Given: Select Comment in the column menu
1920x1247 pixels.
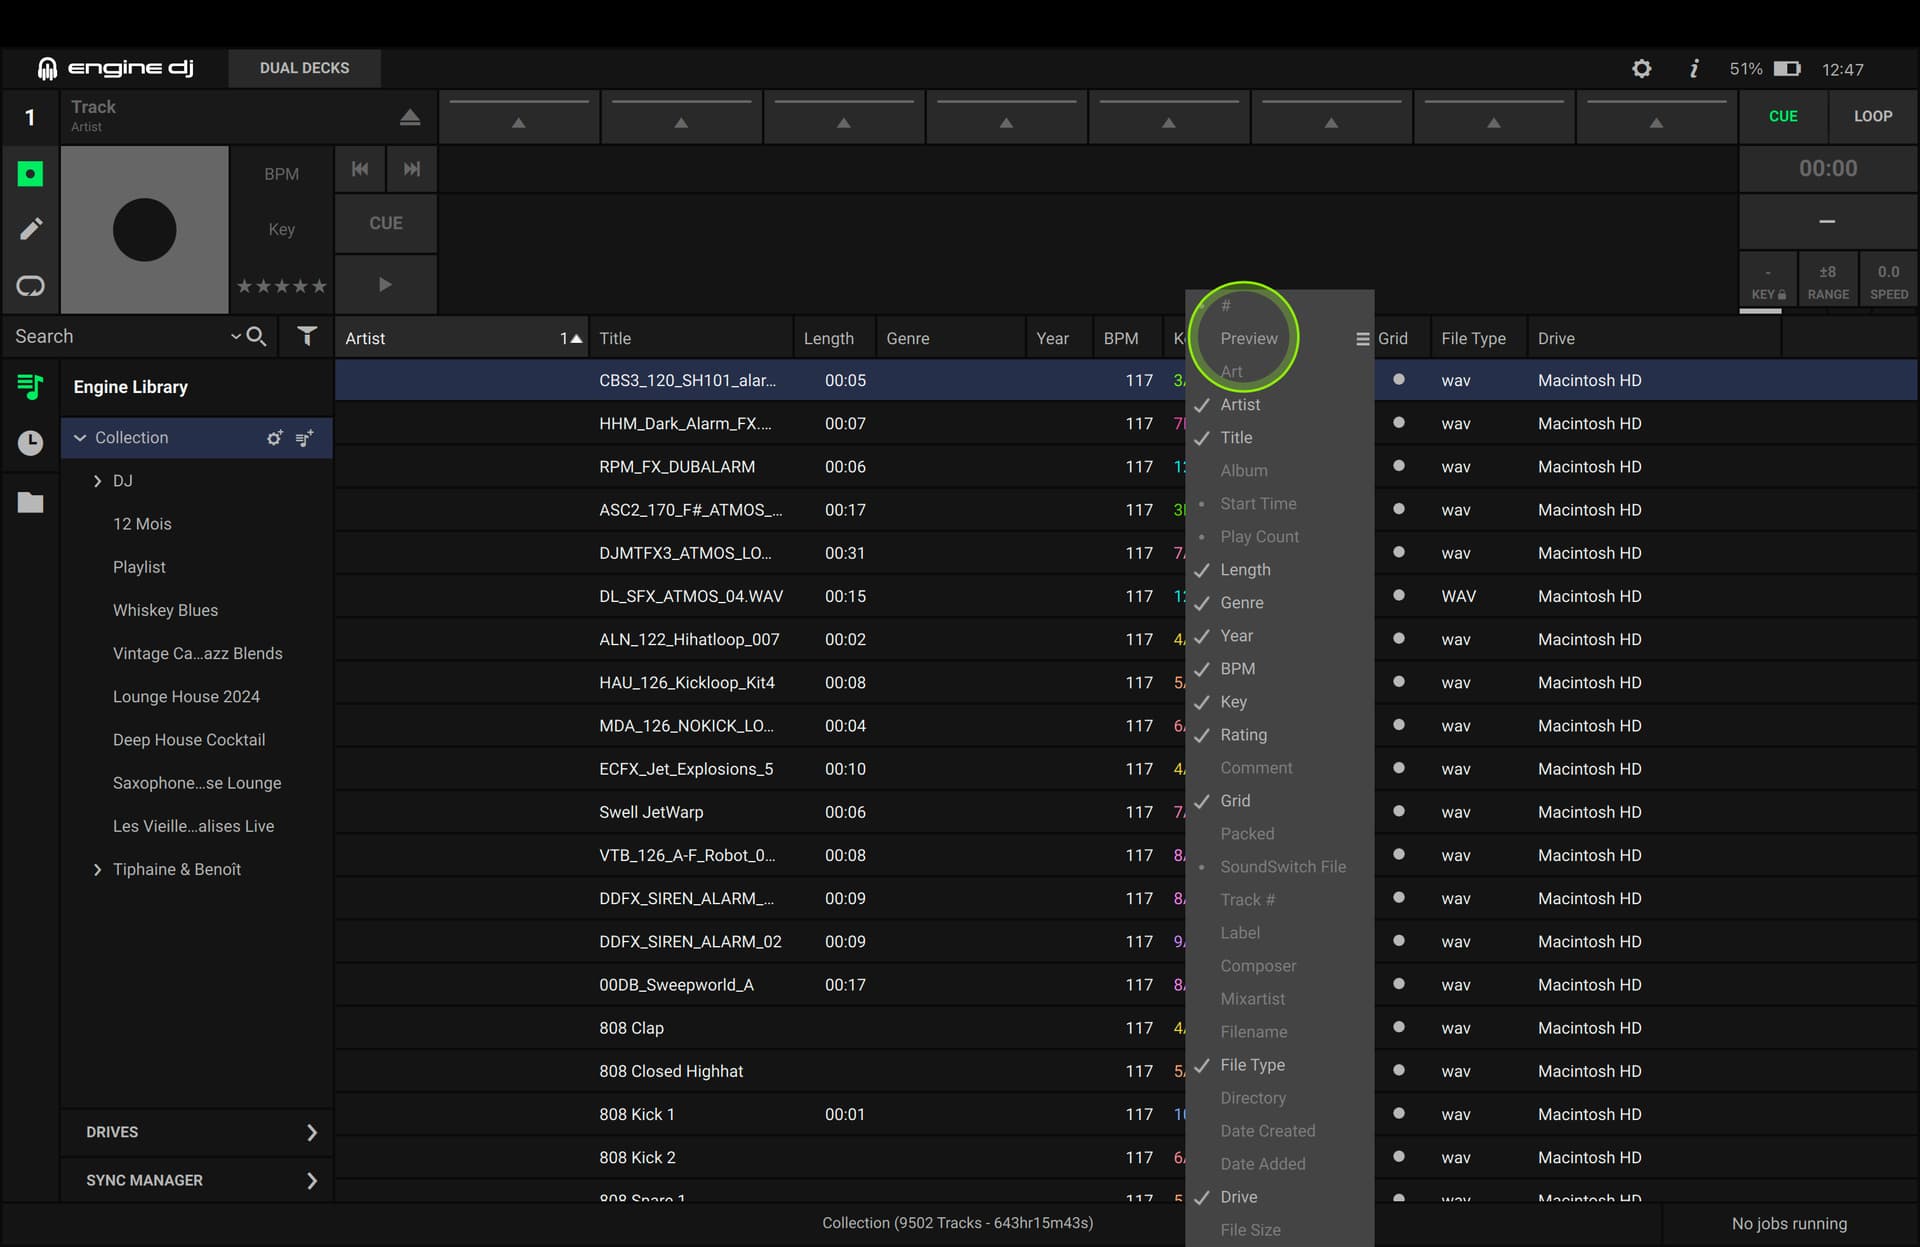Looking at the screenshot, I should [x=1256, y=768].
